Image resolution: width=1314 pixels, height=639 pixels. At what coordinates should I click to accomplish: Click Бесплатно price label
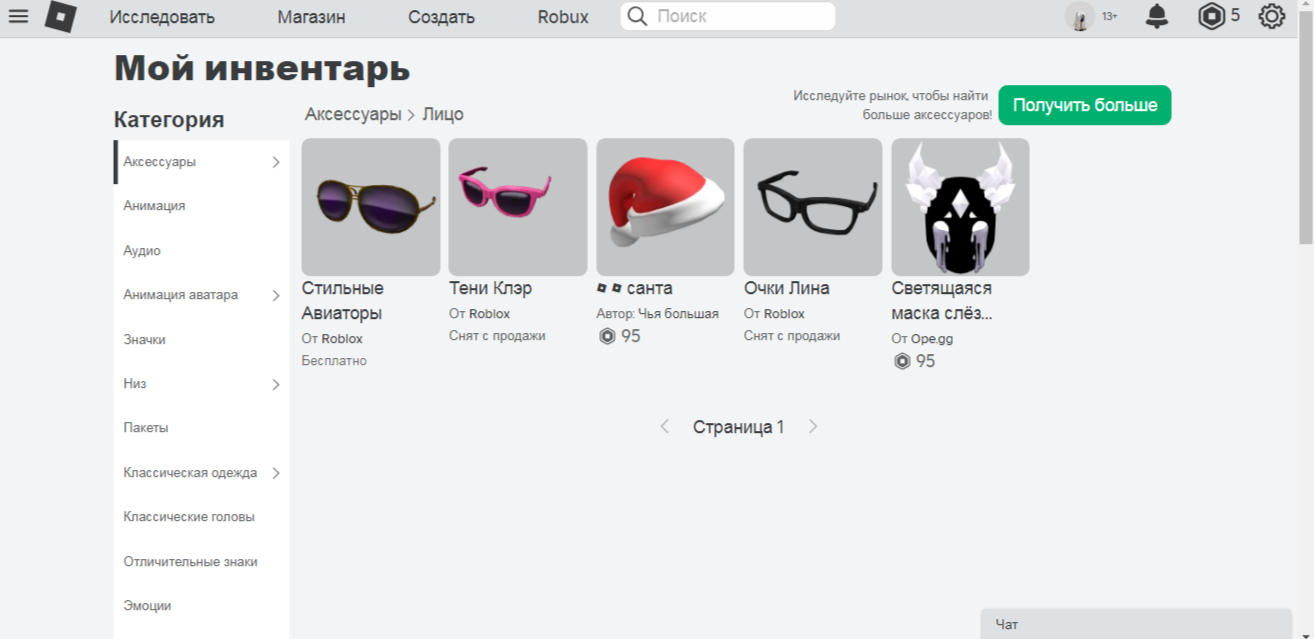pos(334,361)
